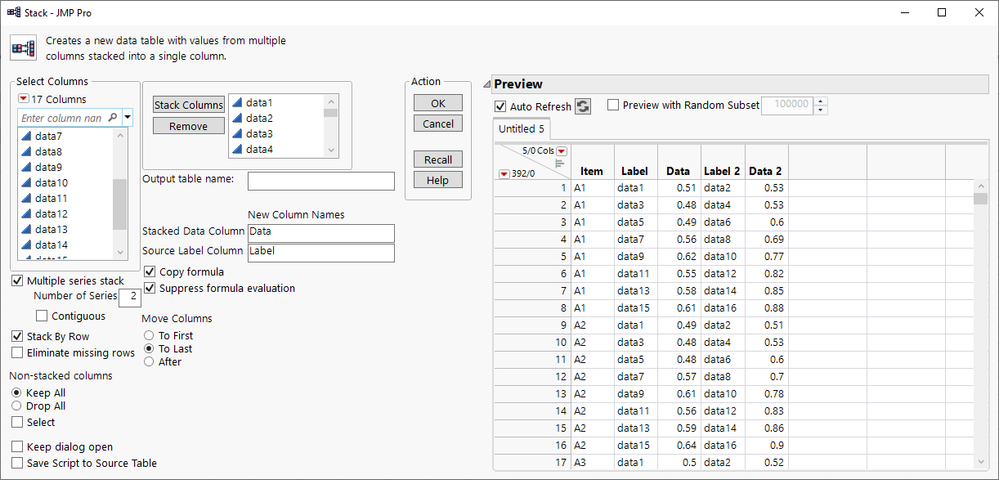Select data13 column in Select Columns list

click(x=51, y=229)
